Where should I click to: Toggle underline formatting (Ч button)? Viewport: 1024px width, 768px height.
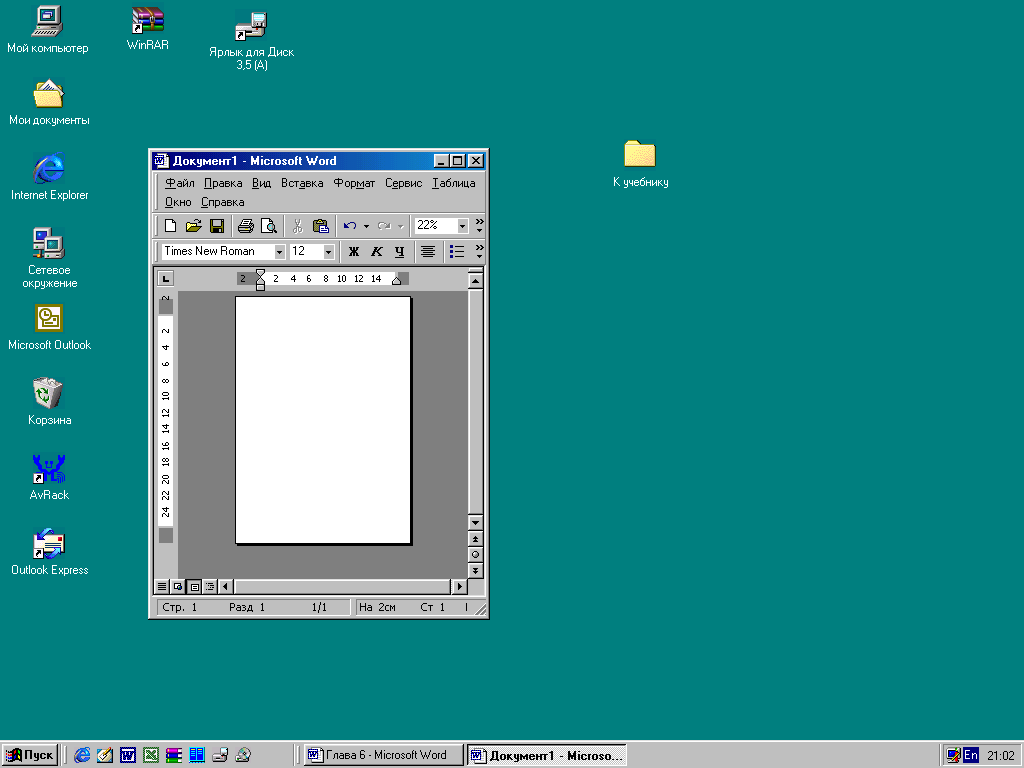(x=399, y=251)
